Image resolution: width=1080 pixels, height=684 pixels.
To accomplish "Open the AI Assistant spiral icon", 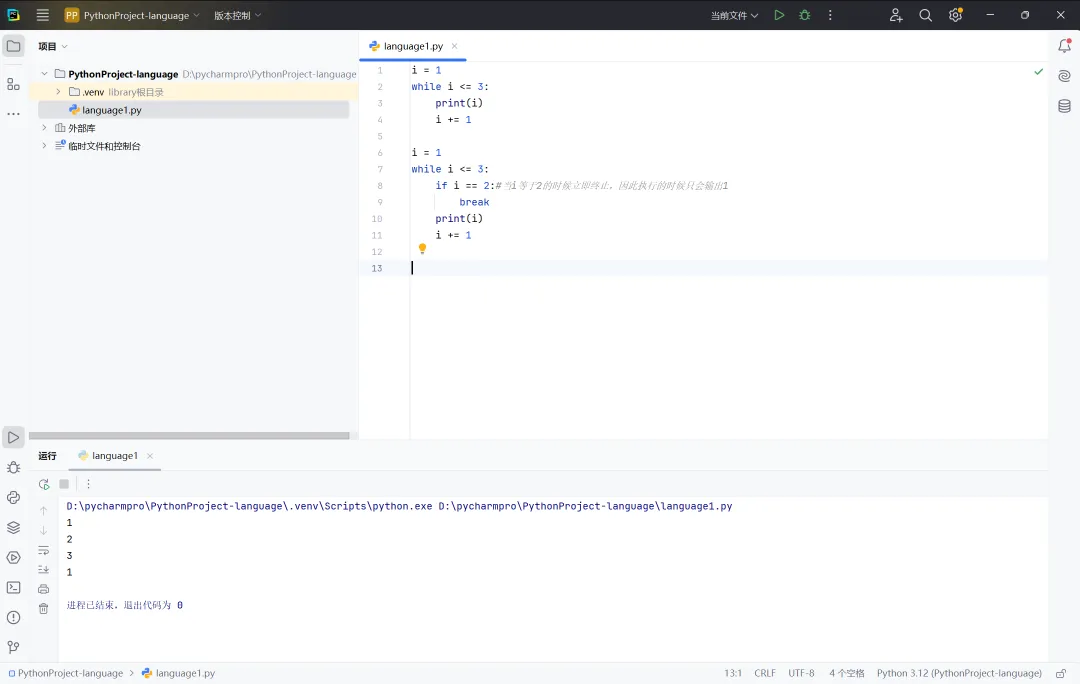I will [x=1064, y=76].
